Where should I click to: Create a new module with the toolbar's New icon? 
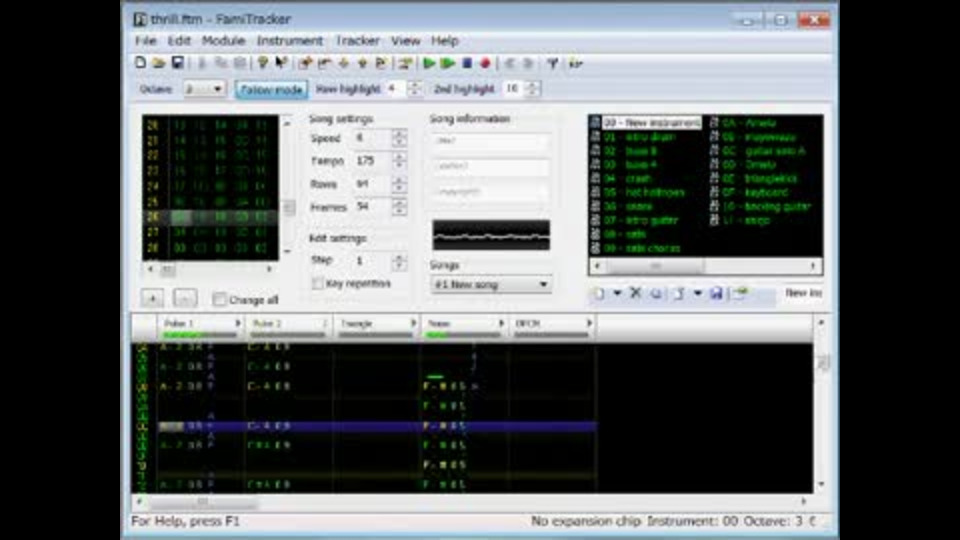pos(140,63)
